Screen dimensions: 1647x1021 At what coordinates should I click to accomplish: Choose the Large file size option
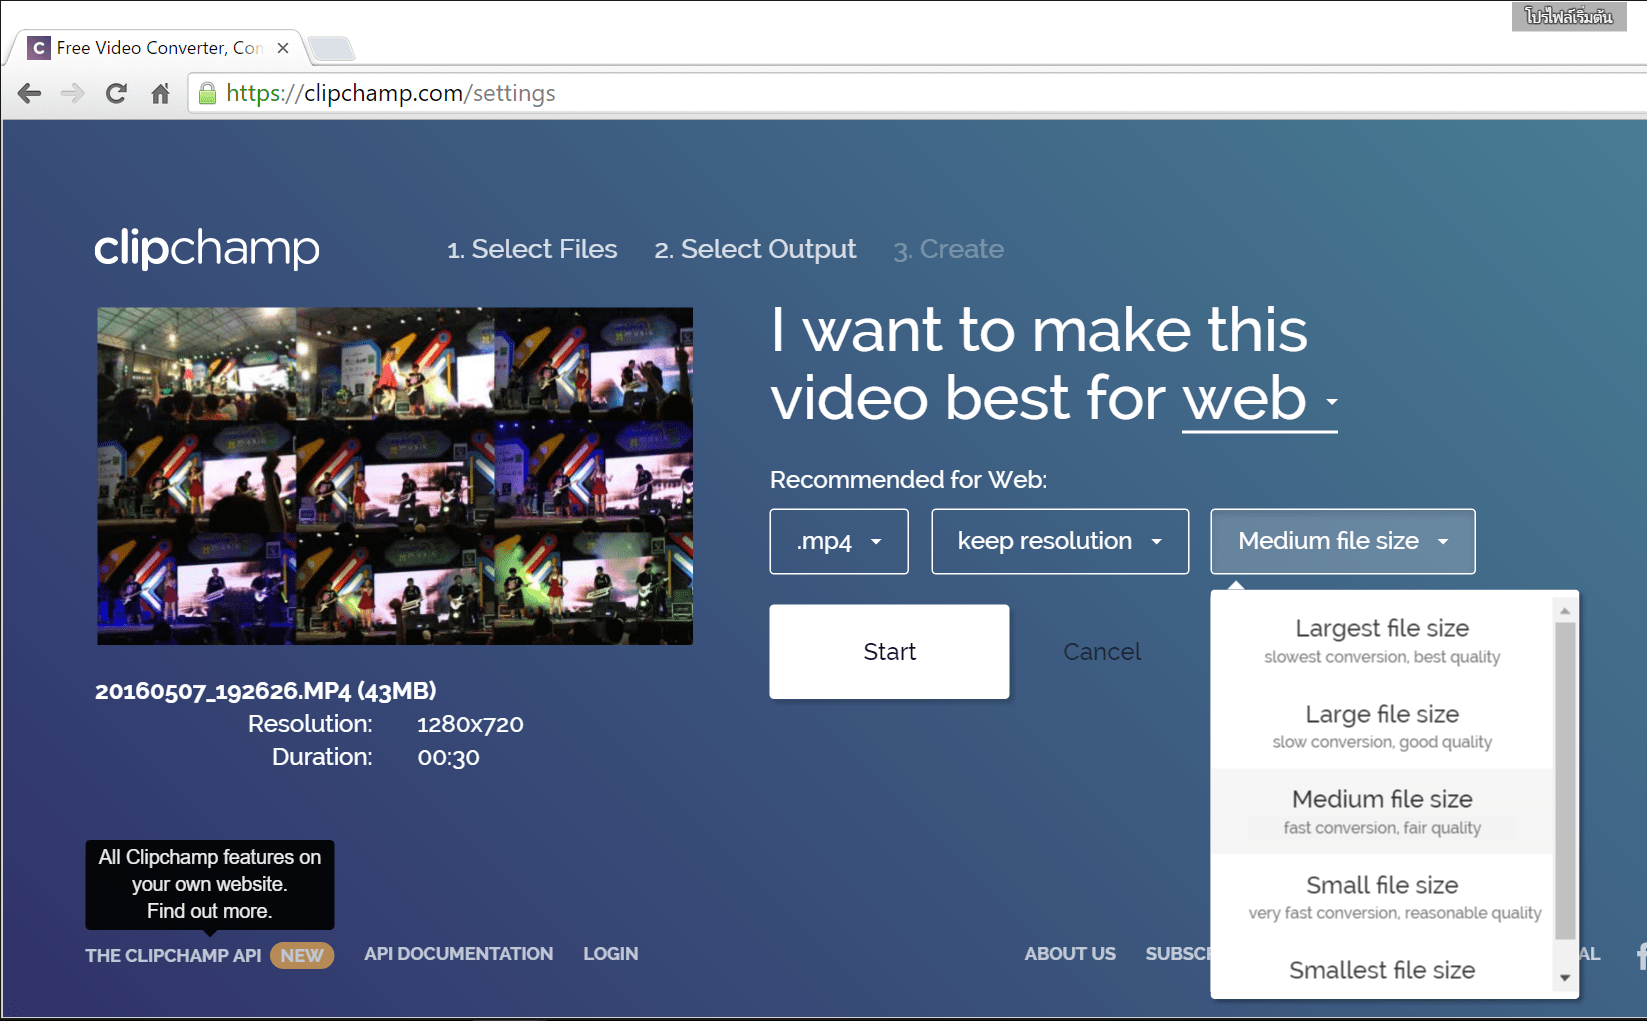(x=1381, y=726)
